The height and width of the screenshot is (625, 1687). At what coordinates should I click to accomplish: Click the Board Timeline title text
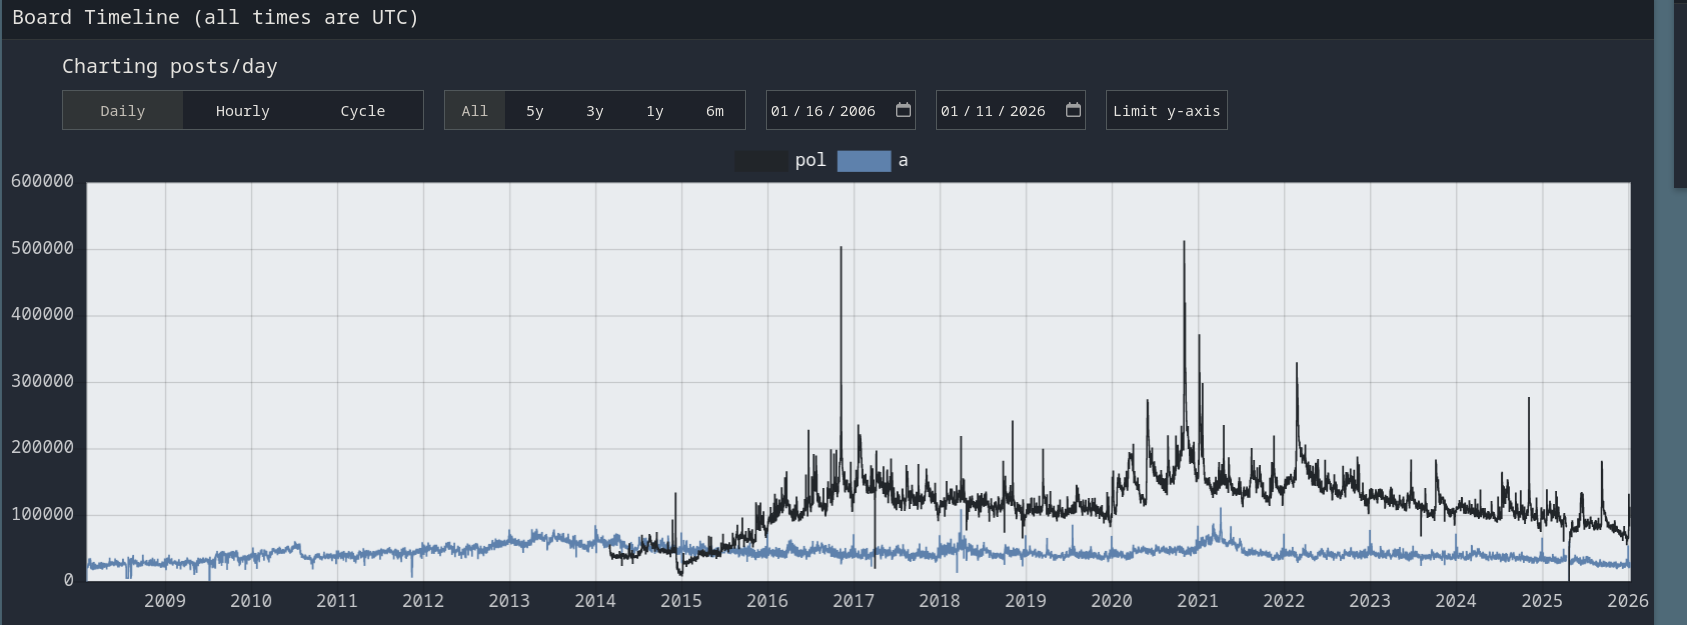[215, 18]
